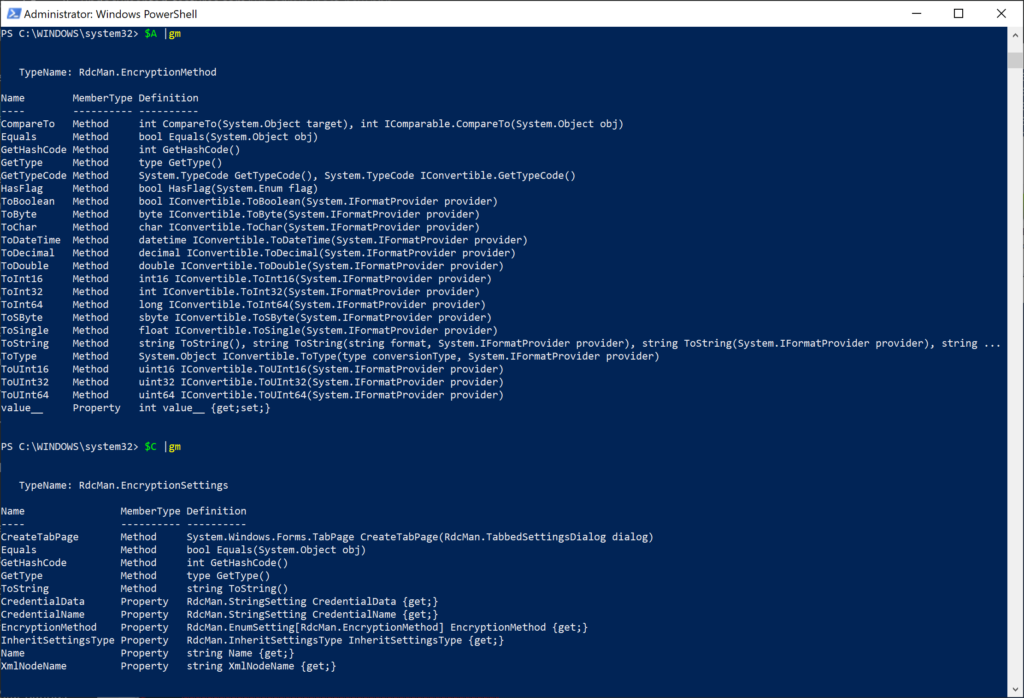1024x698 pixels.
Task: Click the value__ property row
Action: pos(22,407)
